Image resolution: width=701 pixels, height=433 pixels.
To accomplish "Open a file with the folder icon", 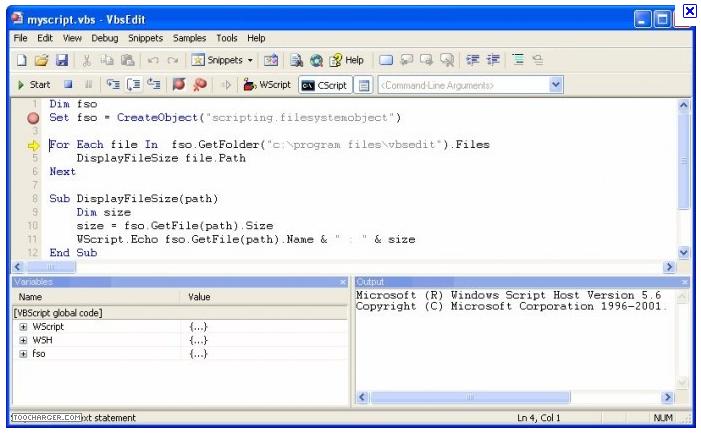I will tap(41, 61).
